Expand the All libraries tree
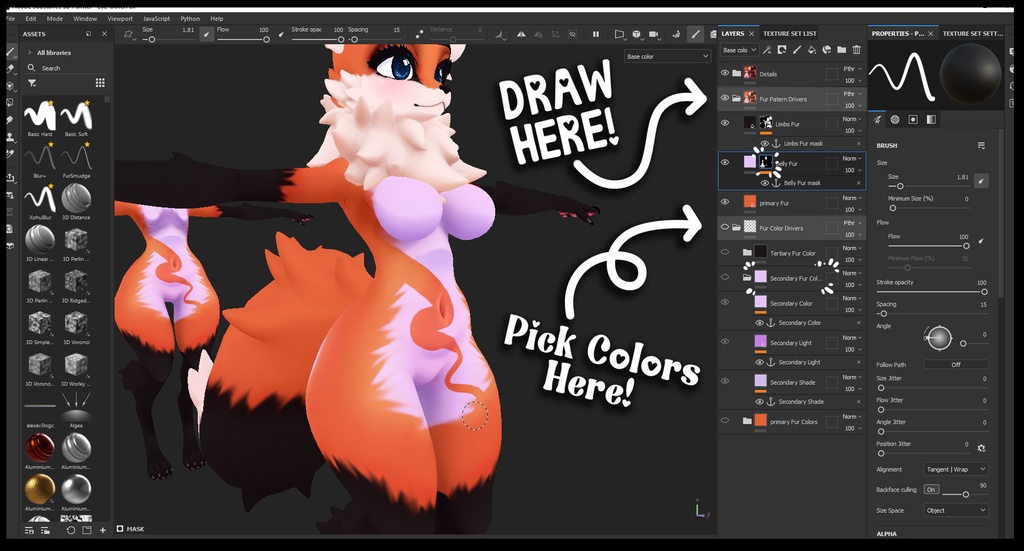 point(29,52)
